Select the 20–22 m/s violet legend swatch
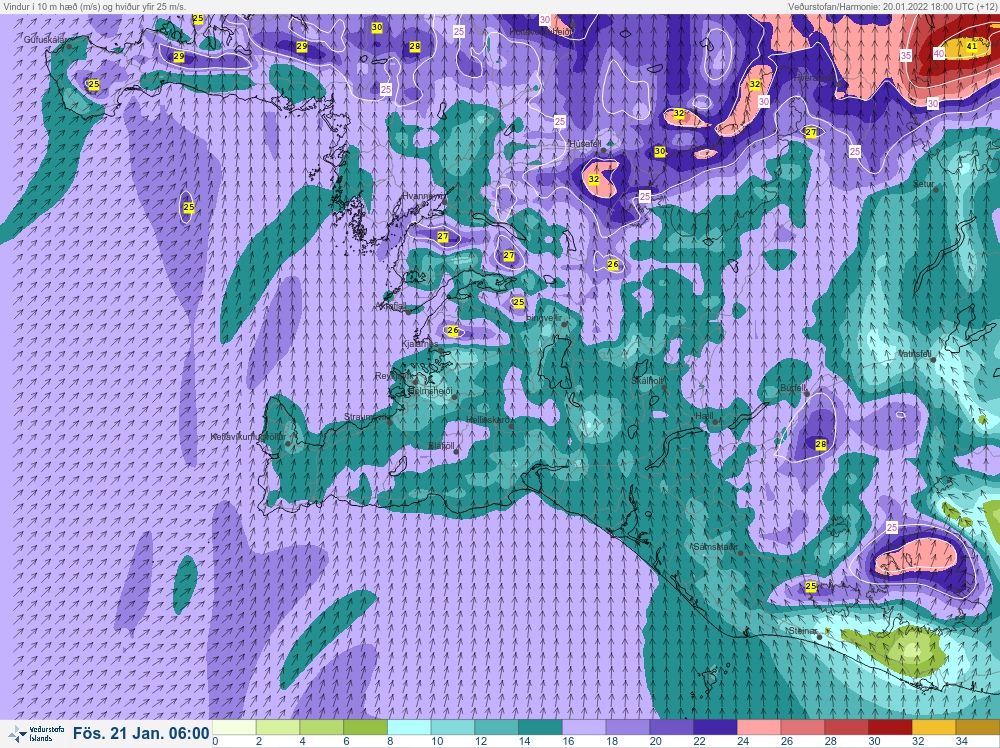Image resolution: width=1000 pixels, height=748 pixels. (671, 728)
